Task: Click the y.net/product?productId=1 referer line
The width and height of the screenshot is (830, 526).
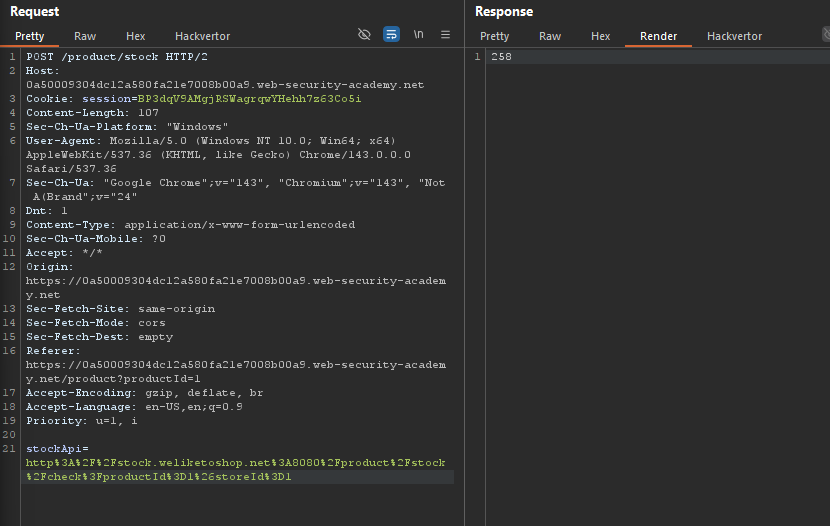Action: [x=113, y=379]
